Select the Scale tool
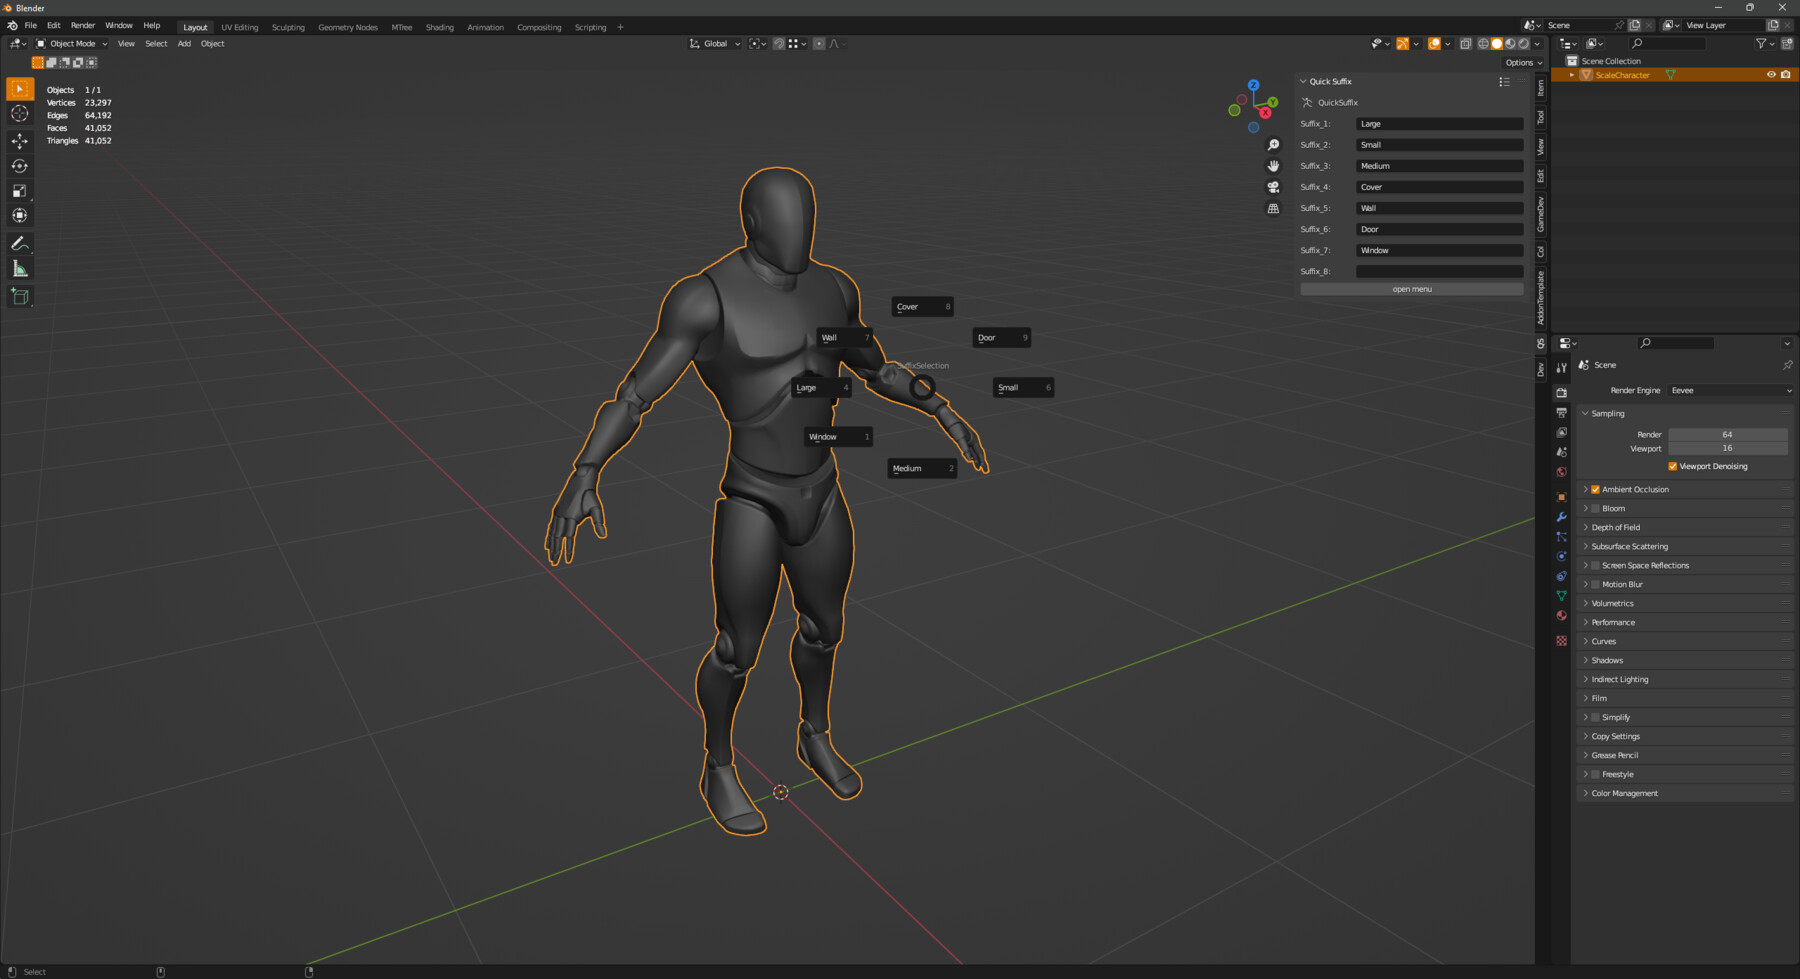Image resolution: width=1800 pixels, height=979 pixels. click(x=20, y=190)
